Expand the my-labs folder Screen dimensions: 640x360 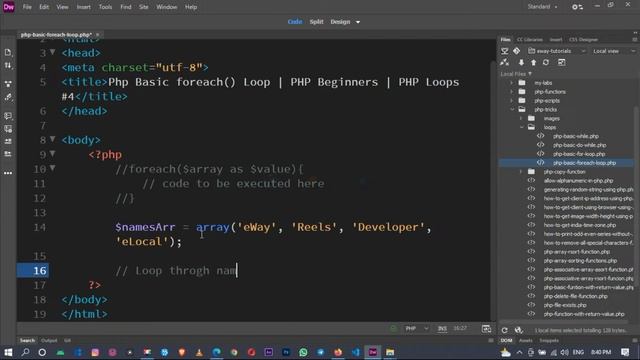pos(511,83)
